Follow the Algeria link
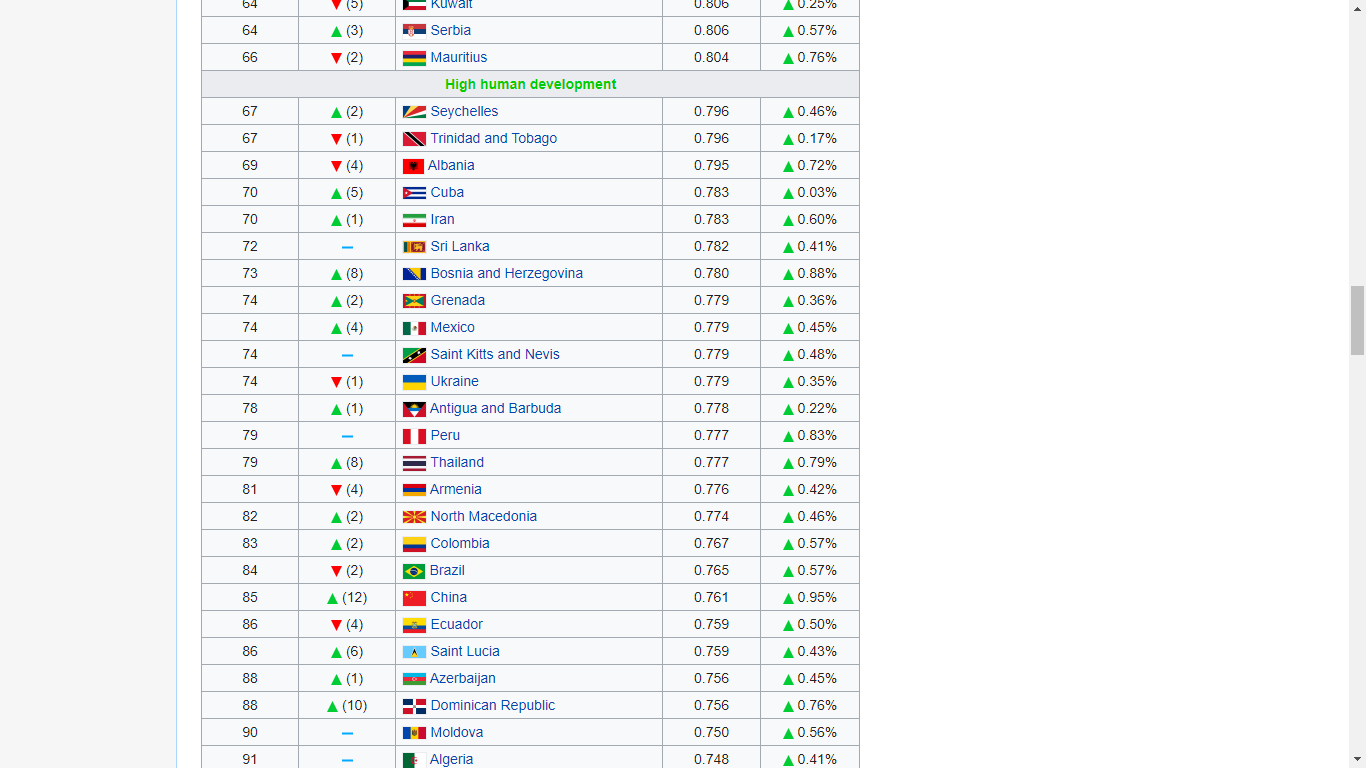 coord(452,760)
